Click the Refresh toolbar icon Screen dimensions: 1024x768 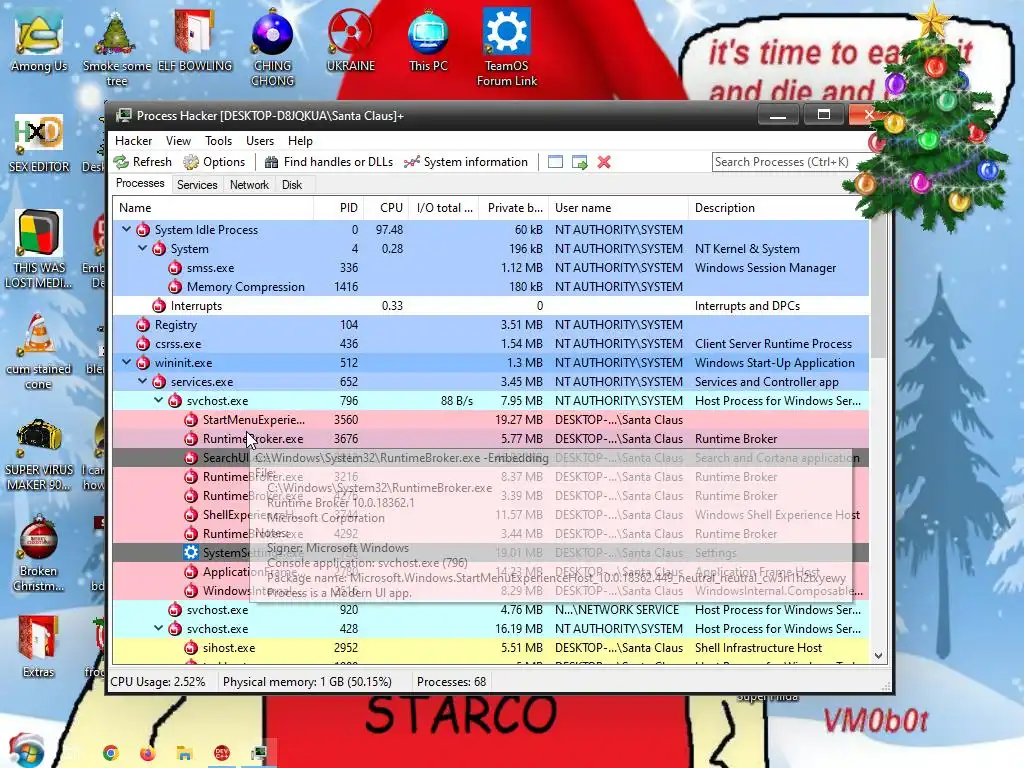(x=142, y=162)
